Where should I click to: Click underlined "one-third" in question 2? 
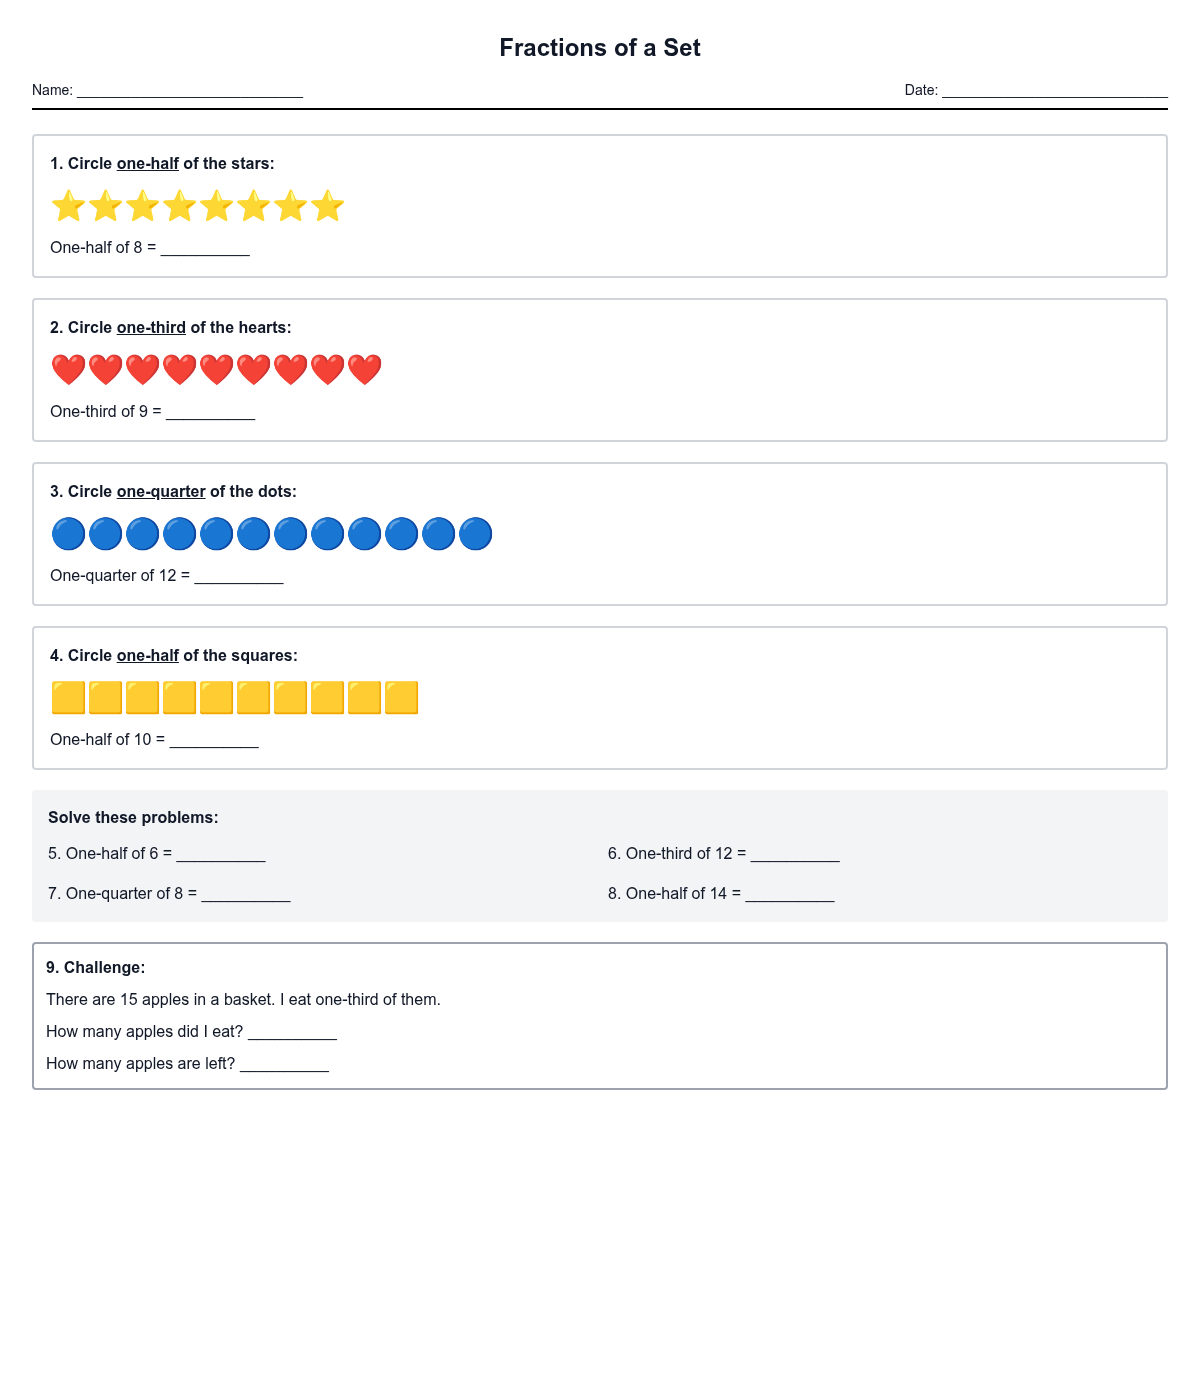point(151,328)
